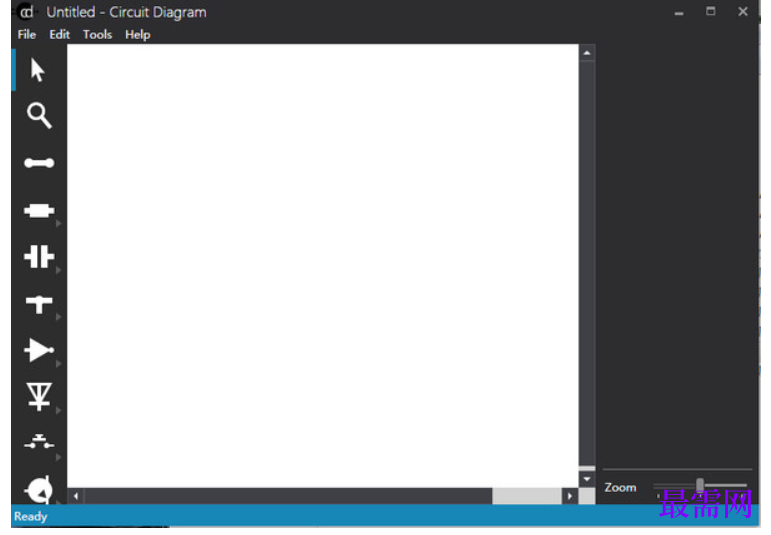Select the resistor component tool
This screenshot has height=535, width=771.
tap(39, 210)
